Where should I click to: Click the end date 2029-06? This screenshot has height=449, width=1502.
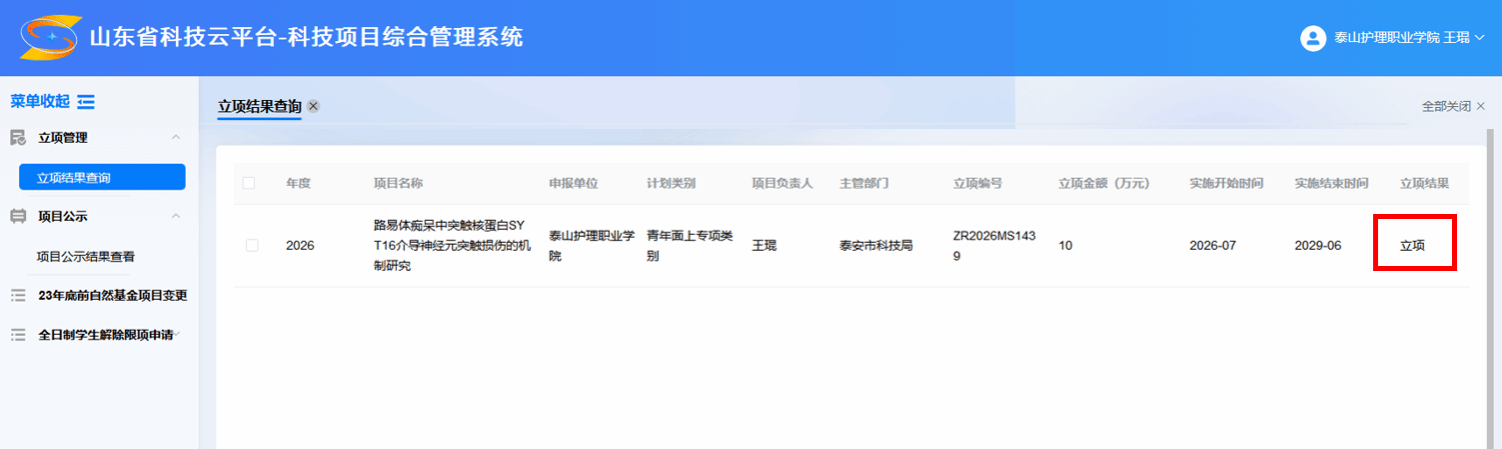tap(1318, 245)
